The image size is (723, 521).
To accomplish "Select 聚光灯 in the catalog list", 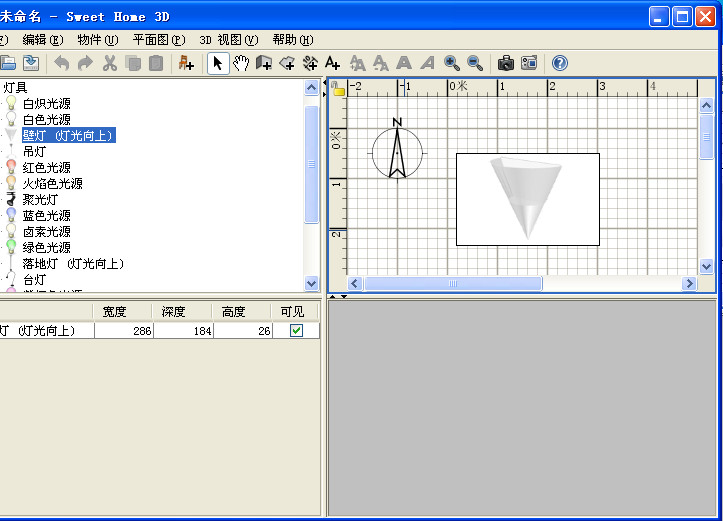I will coord(40,199).
